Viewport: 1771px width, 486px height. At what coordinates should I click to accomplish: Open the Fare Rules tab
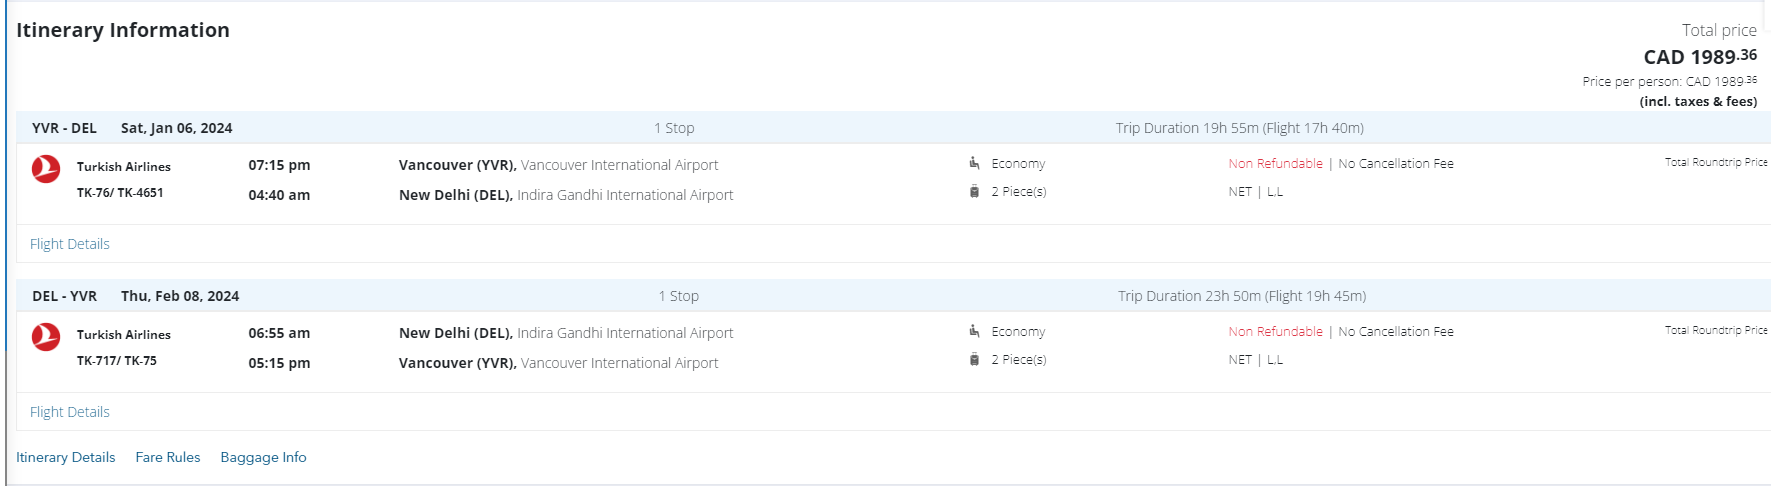tap(168, 457)
